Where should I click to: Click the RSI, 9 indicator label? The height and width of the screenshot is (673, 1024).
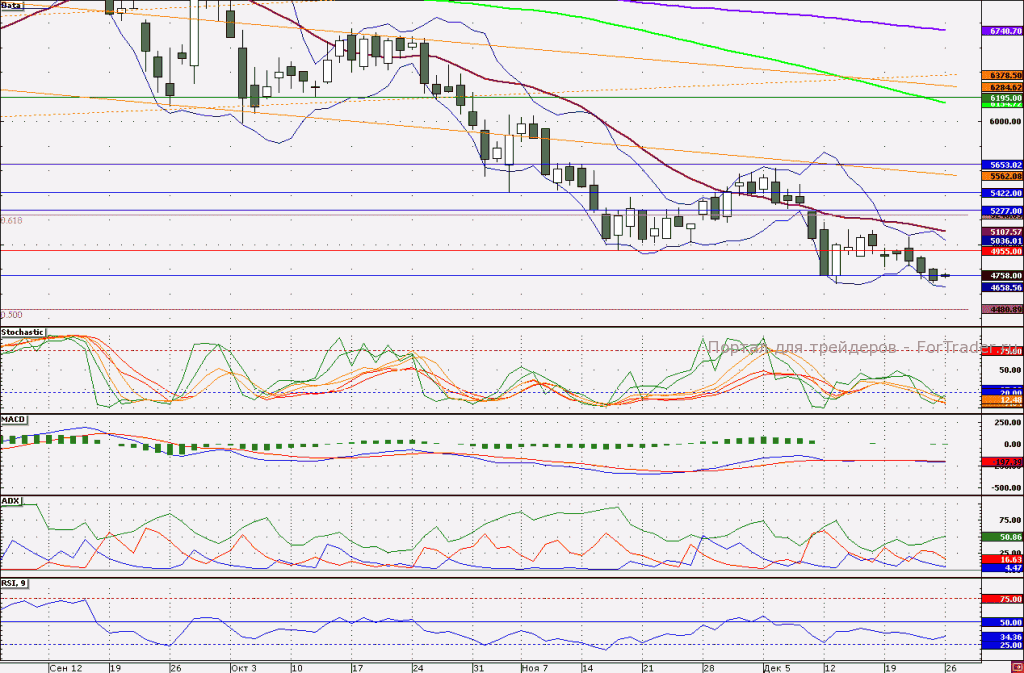click(x=14, y=583)
